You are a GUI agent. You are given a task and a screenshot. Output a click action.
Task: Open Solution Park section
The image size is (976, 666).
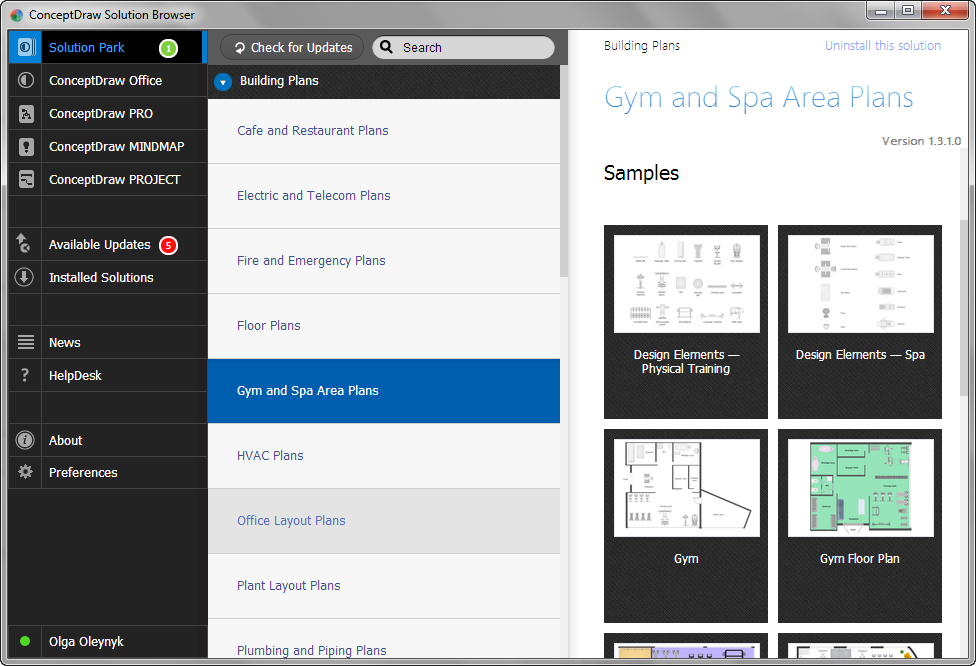(x=106, y=47)
